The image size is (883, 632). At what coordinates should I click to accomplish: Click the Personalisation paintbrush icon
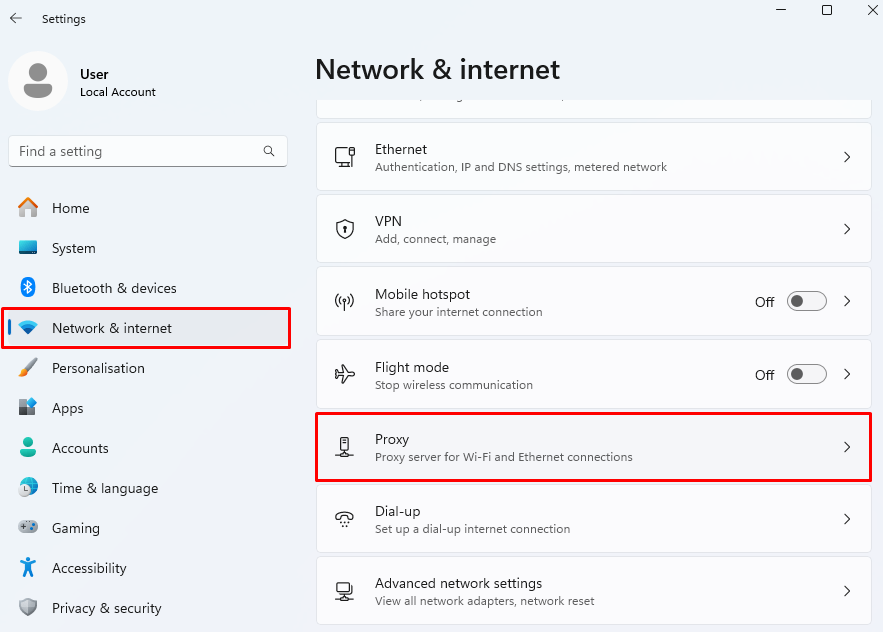[28, 368]
